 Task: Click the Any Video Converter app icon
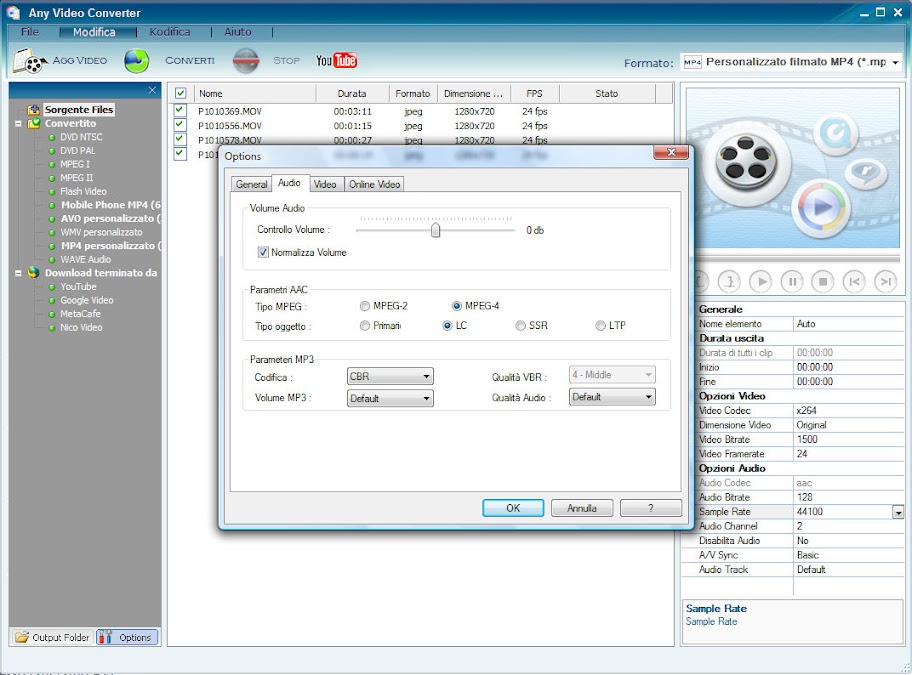[13, 13]
